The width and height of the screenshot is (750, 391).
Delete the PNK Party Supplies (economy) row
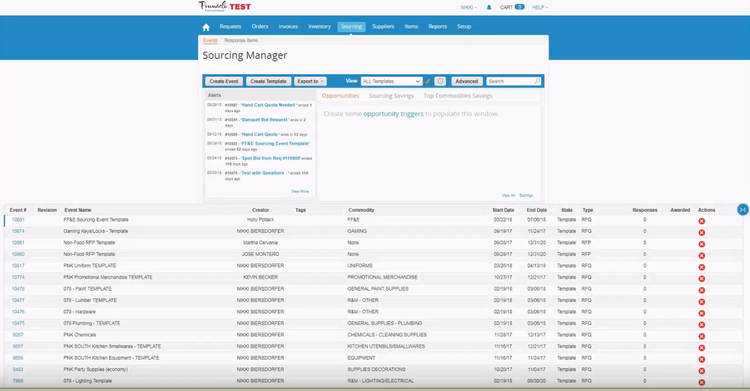(702, 370)
